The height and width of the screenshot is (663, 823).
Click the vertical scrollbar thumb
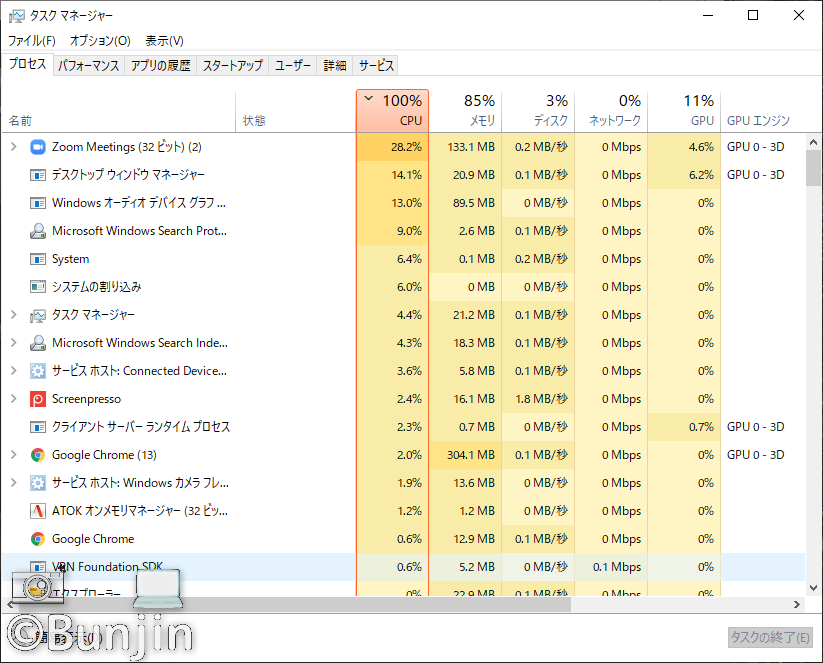click(813, 168)
